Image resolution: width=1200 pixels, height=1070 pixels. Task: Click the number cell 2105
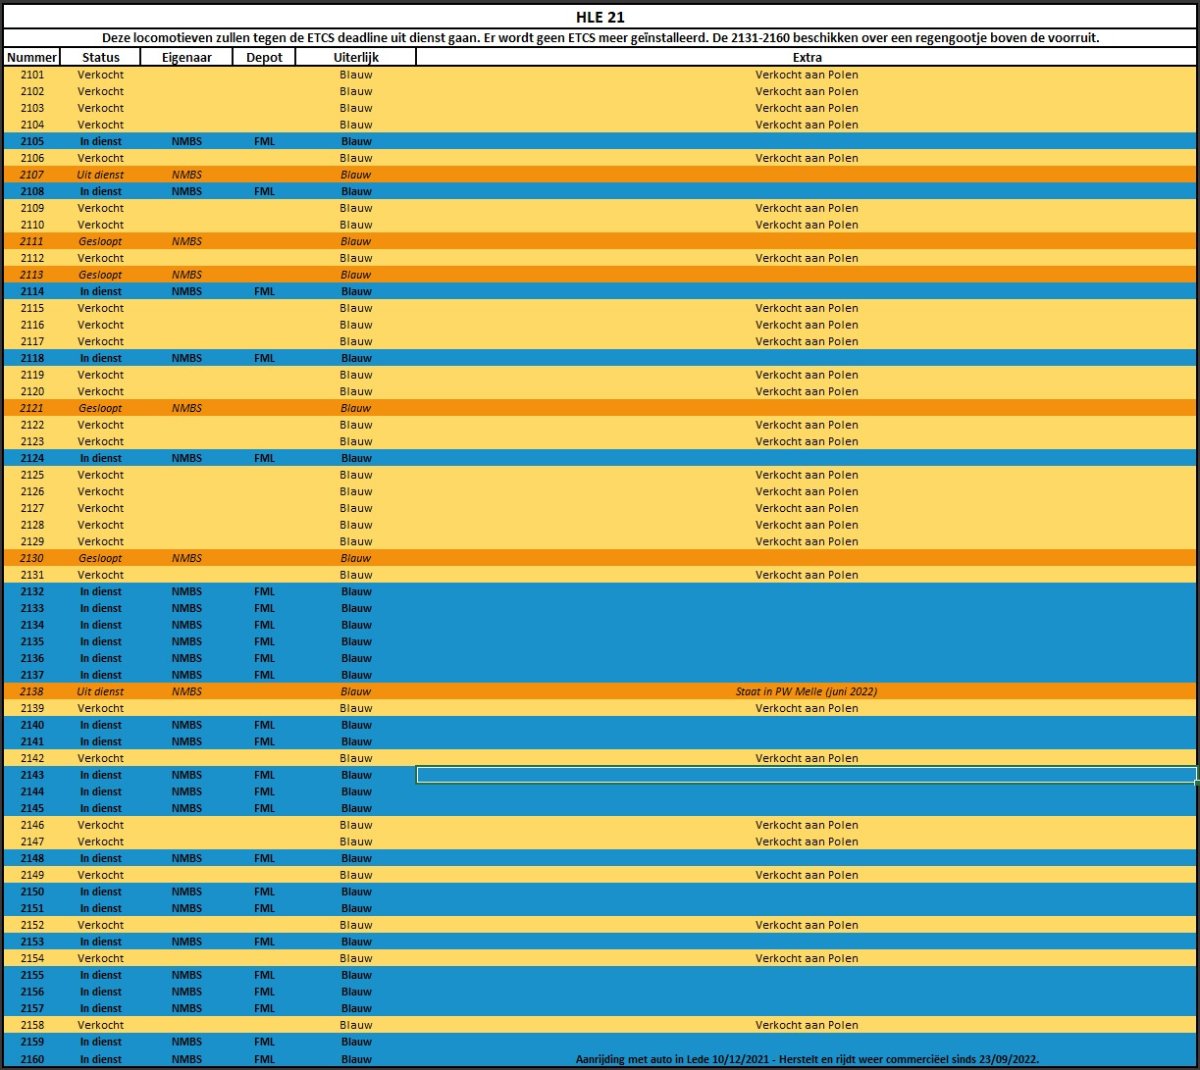click(x=32, y=141)
